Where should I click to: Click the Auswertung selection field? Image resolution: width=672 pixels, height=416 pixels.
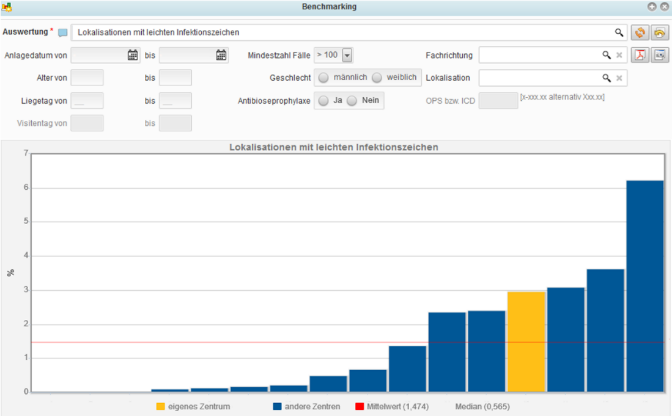(x=349, y=33)
